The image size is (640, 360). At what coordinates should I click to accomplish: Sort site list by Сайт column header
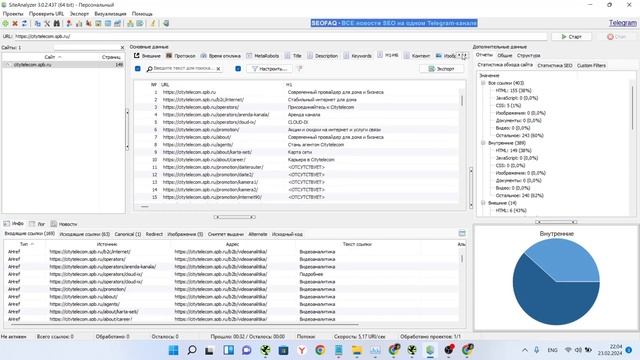point(50,57)
